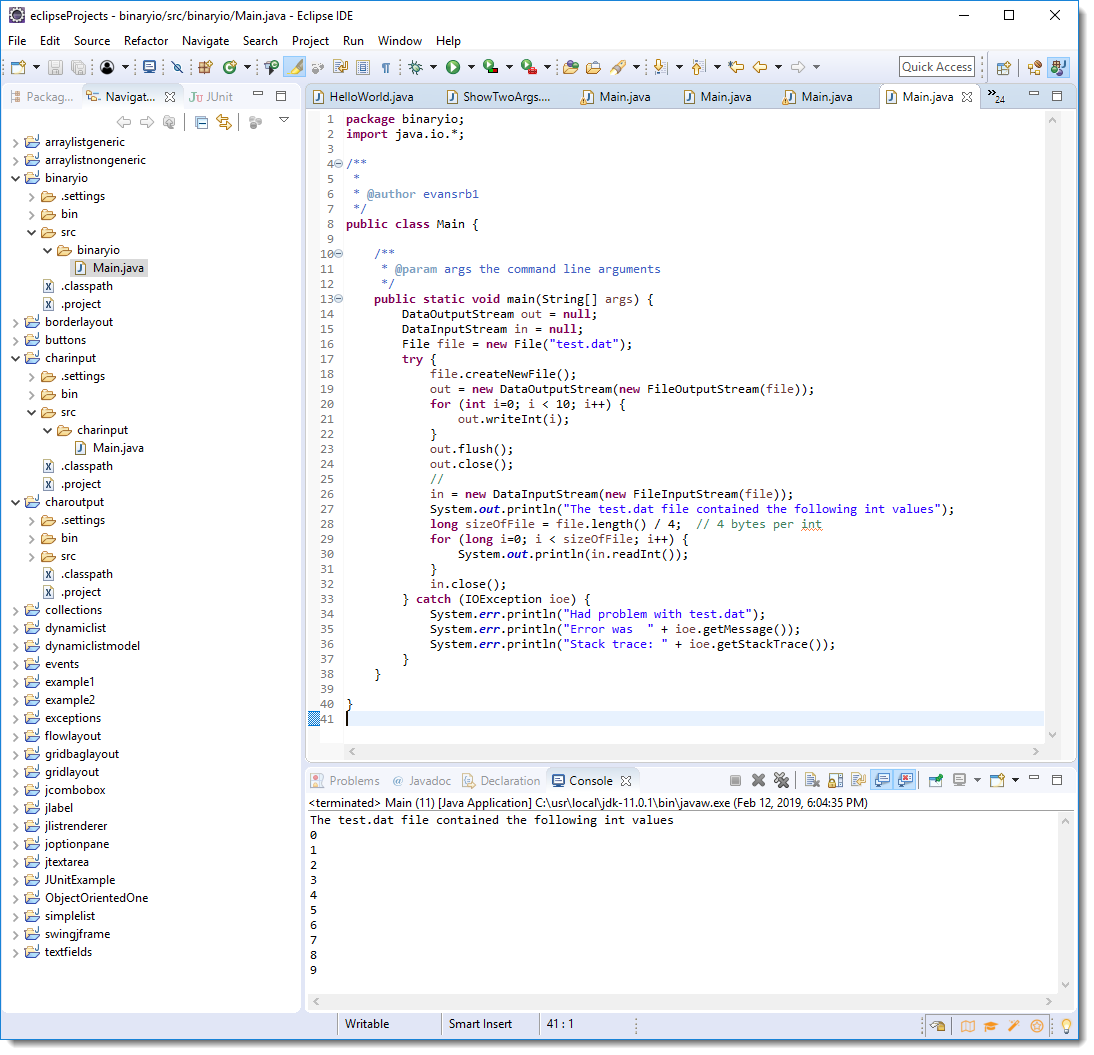1094x1055 pixels.
Task: Click the Open Task icon in toolbar
Action: pos(594,67)
